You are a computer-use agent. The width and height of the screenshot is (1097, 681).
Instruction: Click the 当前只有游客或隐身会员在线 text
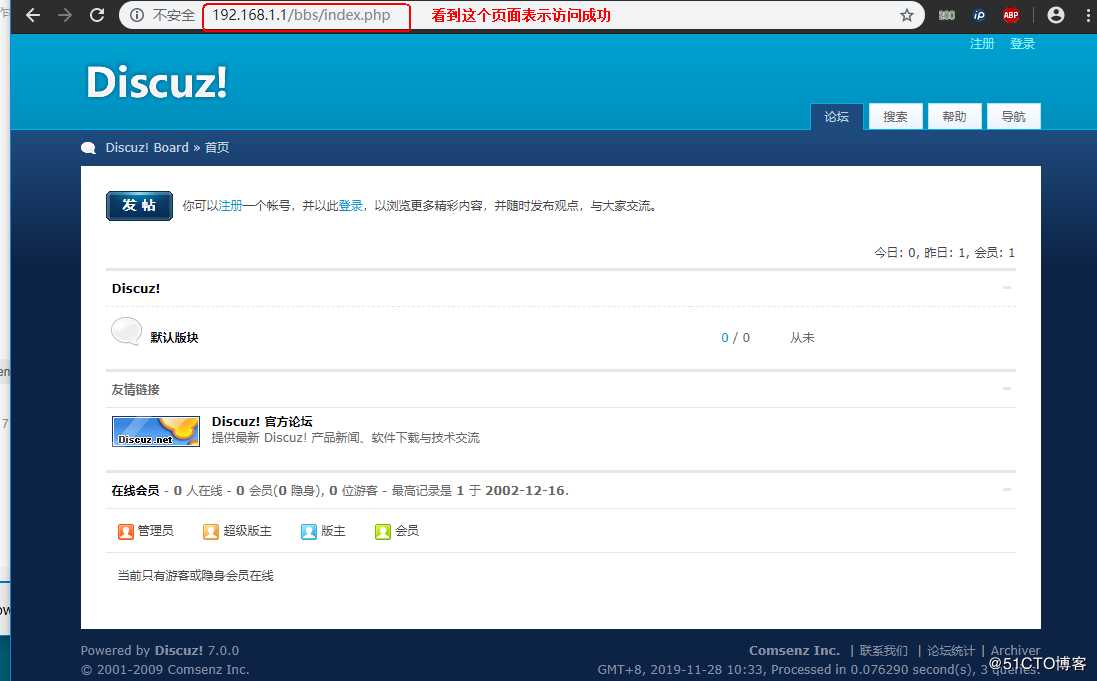(x=195, y=575)
